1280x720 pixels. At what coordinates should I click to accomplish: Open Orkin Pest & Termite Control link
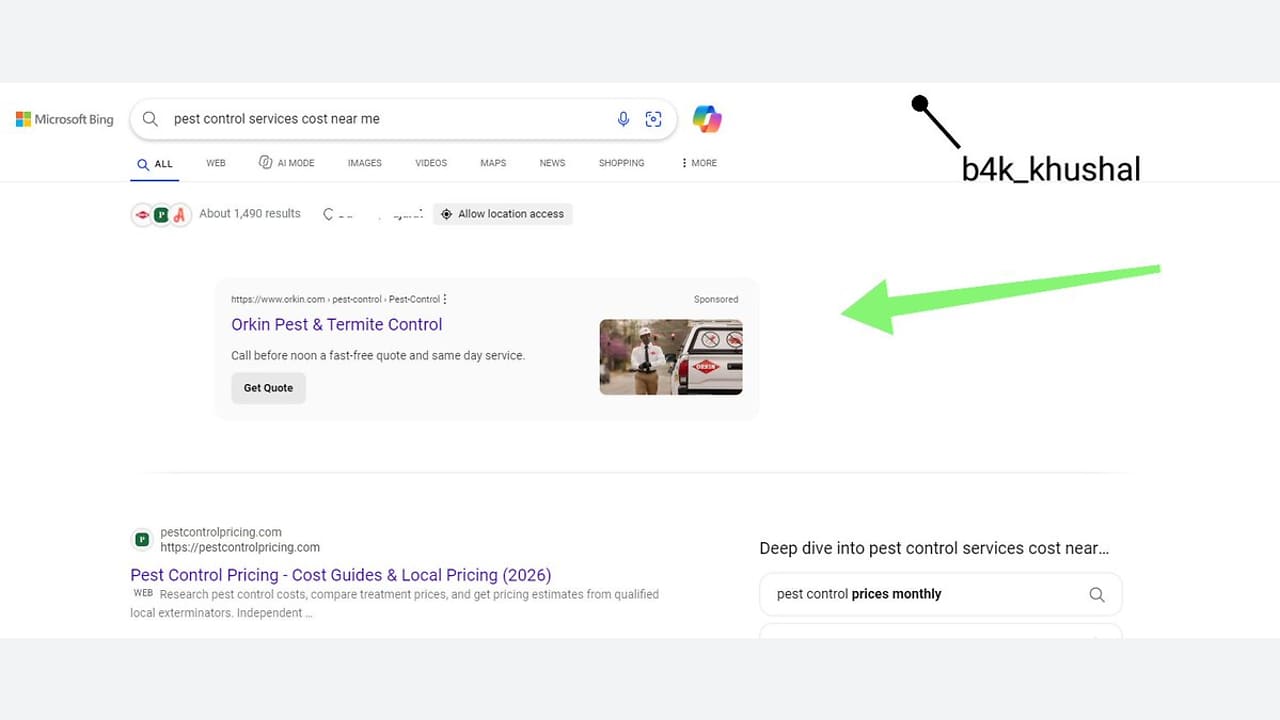click(337, 324)
